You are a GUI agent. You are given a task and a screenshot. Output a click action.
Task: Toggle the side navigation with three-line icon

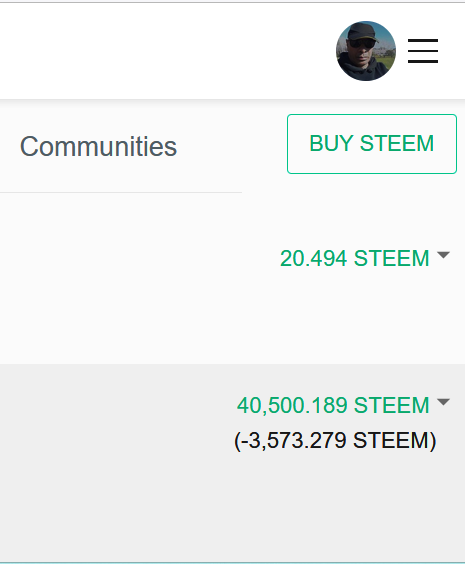pyautogui.click(x=423, y=51)
